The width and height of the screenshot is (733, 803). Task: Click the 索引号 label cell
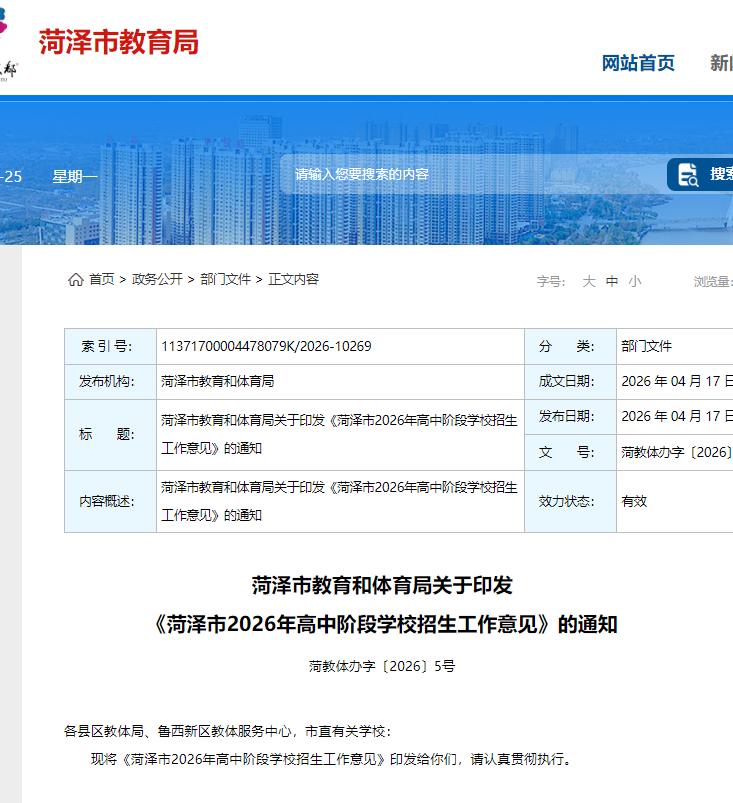(110, 346)
